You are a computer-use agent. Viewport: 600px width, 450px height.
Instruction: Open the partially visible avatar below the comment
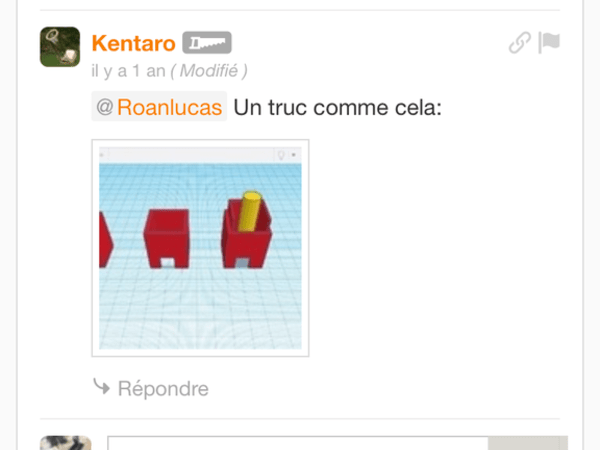(x=65, y=443)
